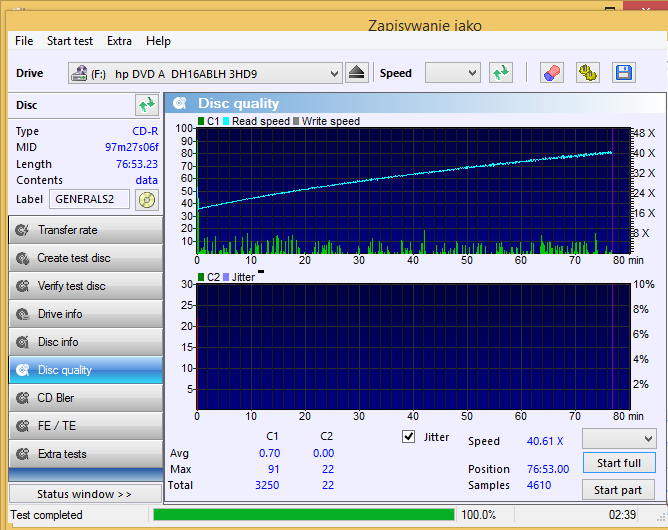
Task: Click the disc label icon beside GENERALS2
Action: pos(147,199)
